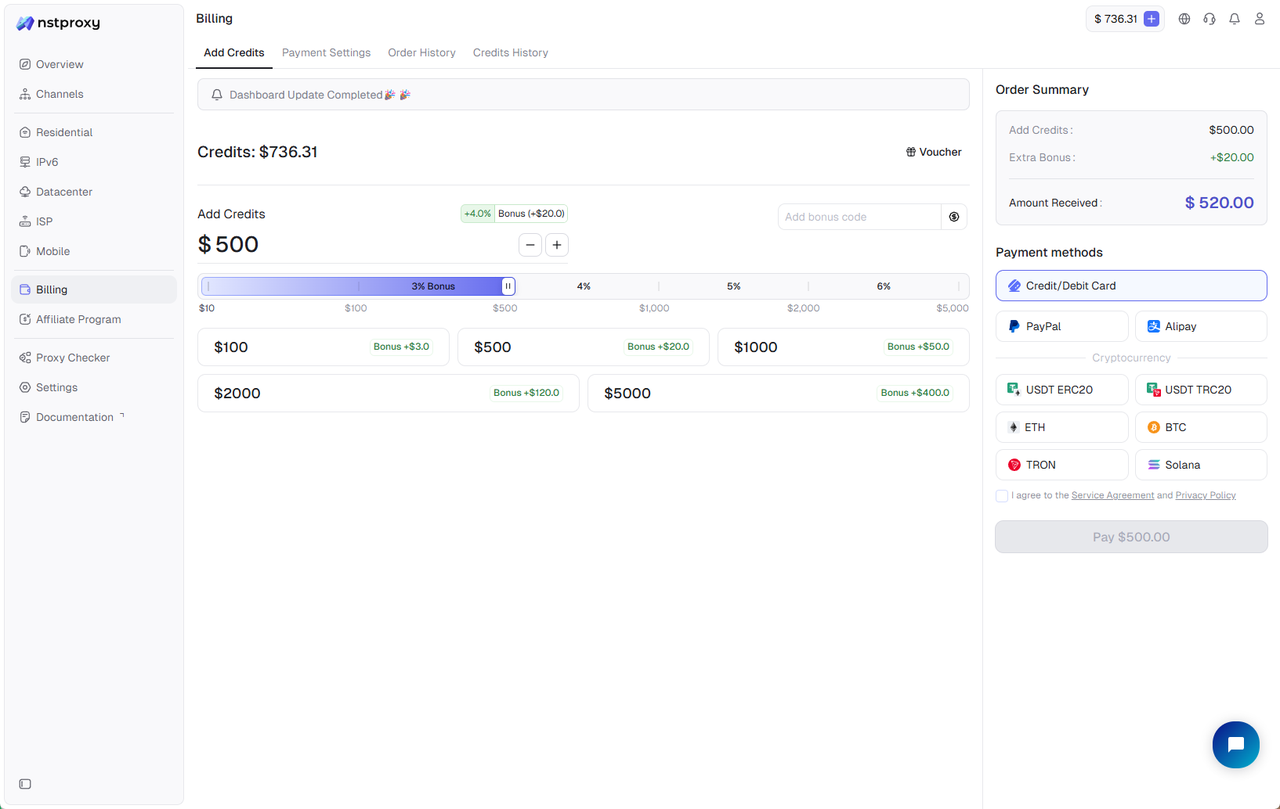The image size is (1280, 809).
Task: Collapse the sidebar using the bottom panel icon
Action: [x=25, y=784]
